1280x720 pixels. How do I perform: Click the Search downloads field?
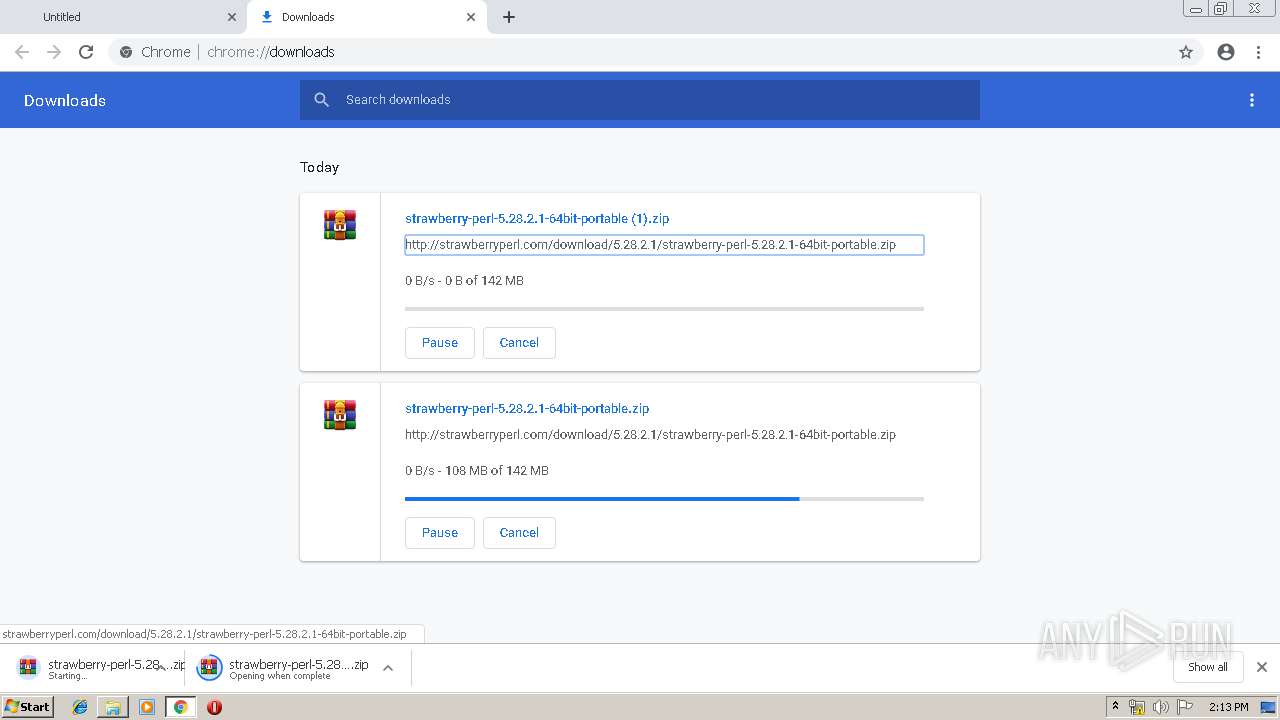pos(640,100)
